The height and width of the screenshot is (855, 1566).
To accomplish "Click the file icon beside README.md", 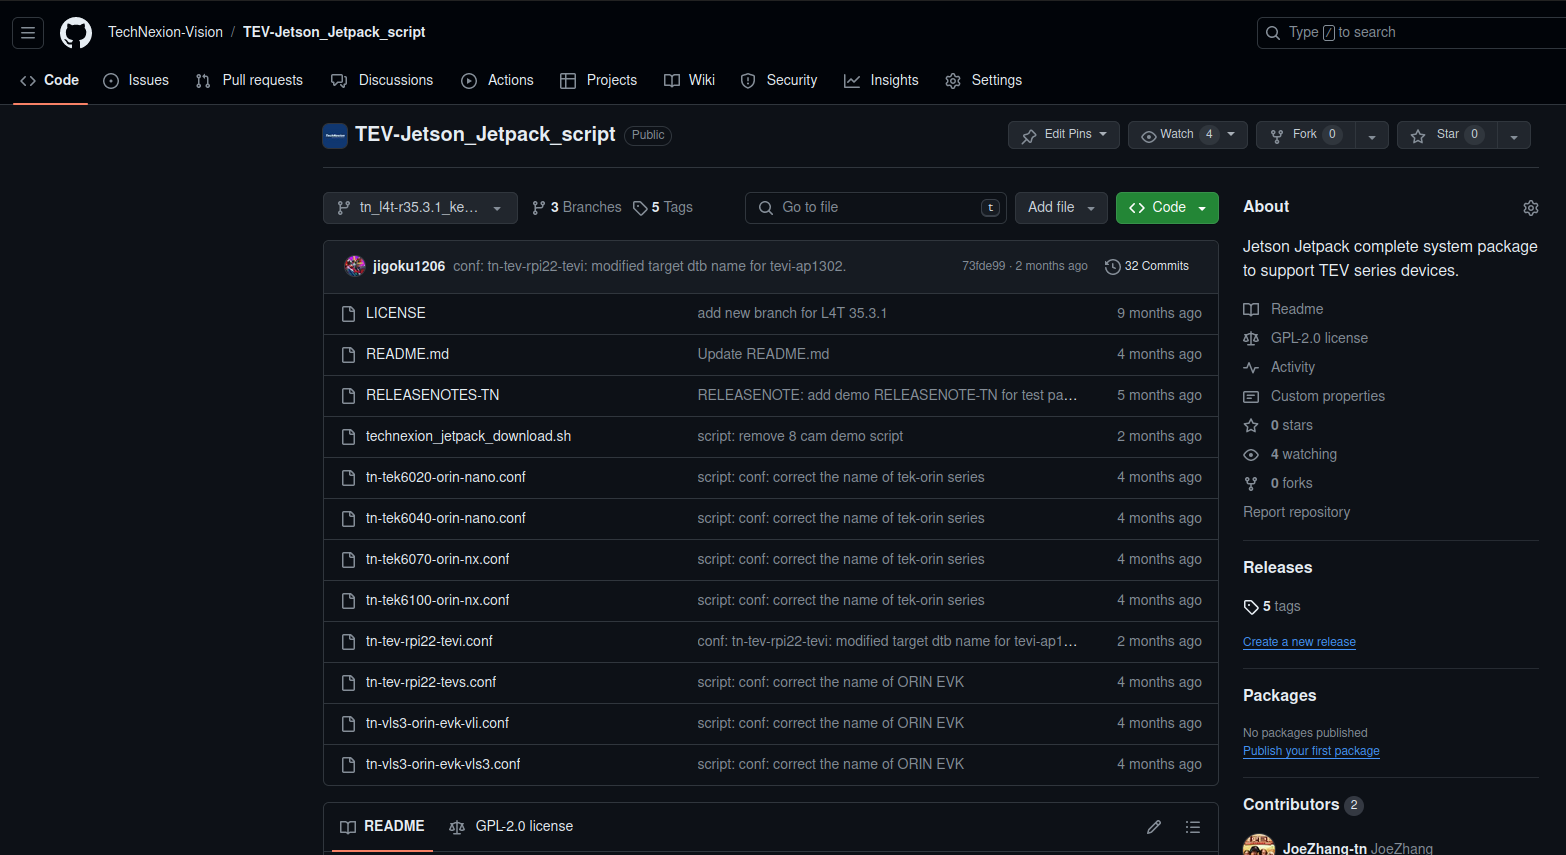I will tap(348, 355).
